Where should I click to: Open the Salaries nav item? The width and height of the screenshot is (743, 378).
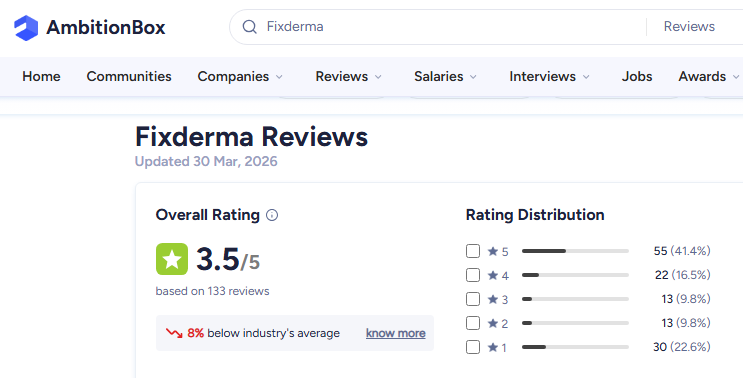click(439, 76)
